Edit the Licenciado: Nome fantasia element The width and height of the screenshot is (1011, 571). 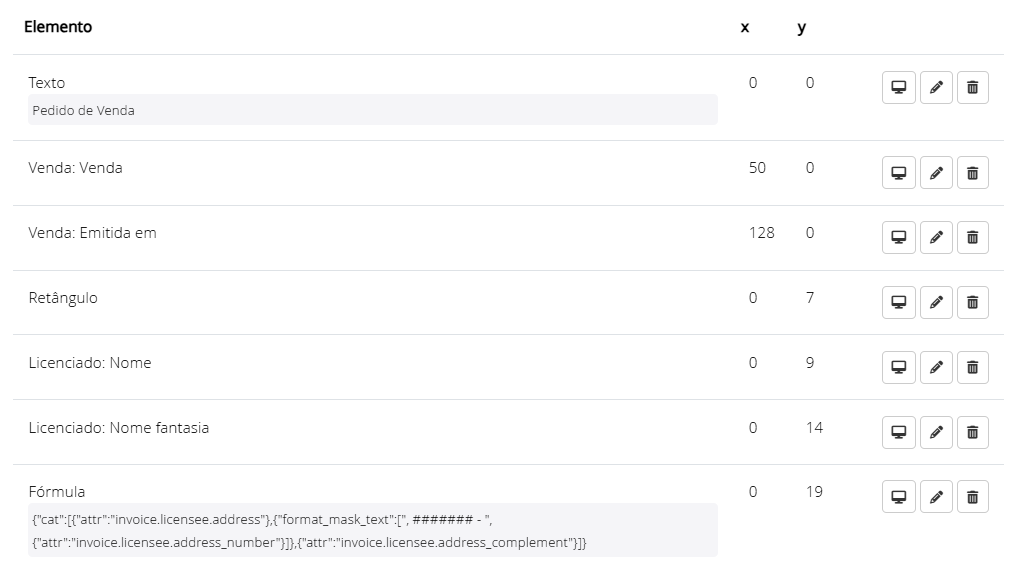coord(936,432)
